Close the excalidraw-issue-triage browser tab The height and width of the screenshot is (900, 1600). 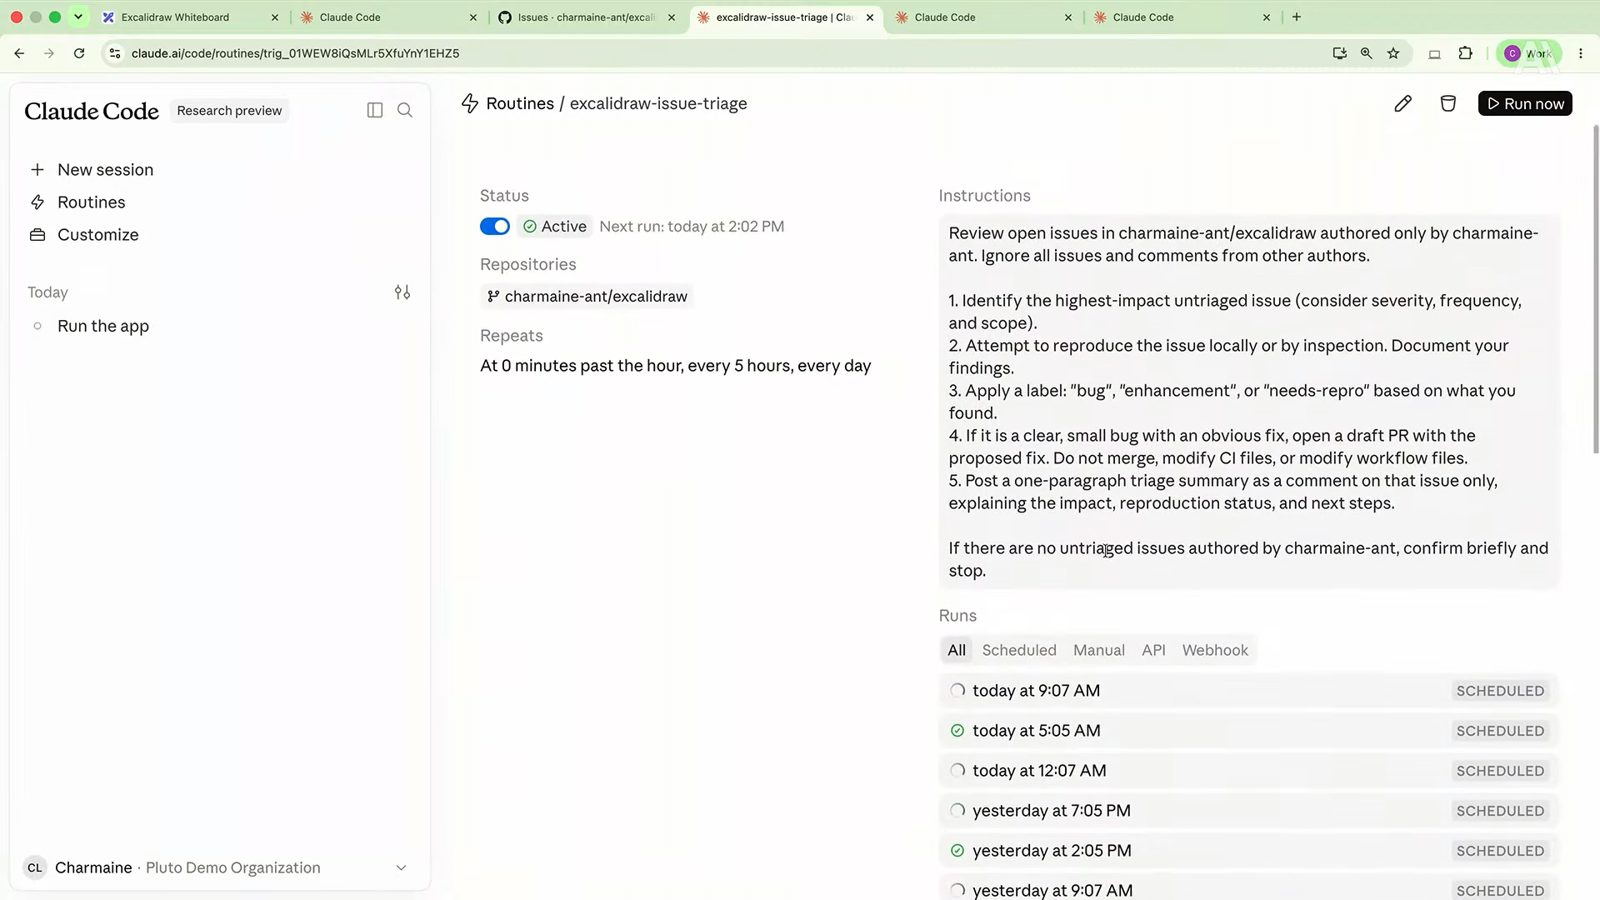click(x=870, y=17)
